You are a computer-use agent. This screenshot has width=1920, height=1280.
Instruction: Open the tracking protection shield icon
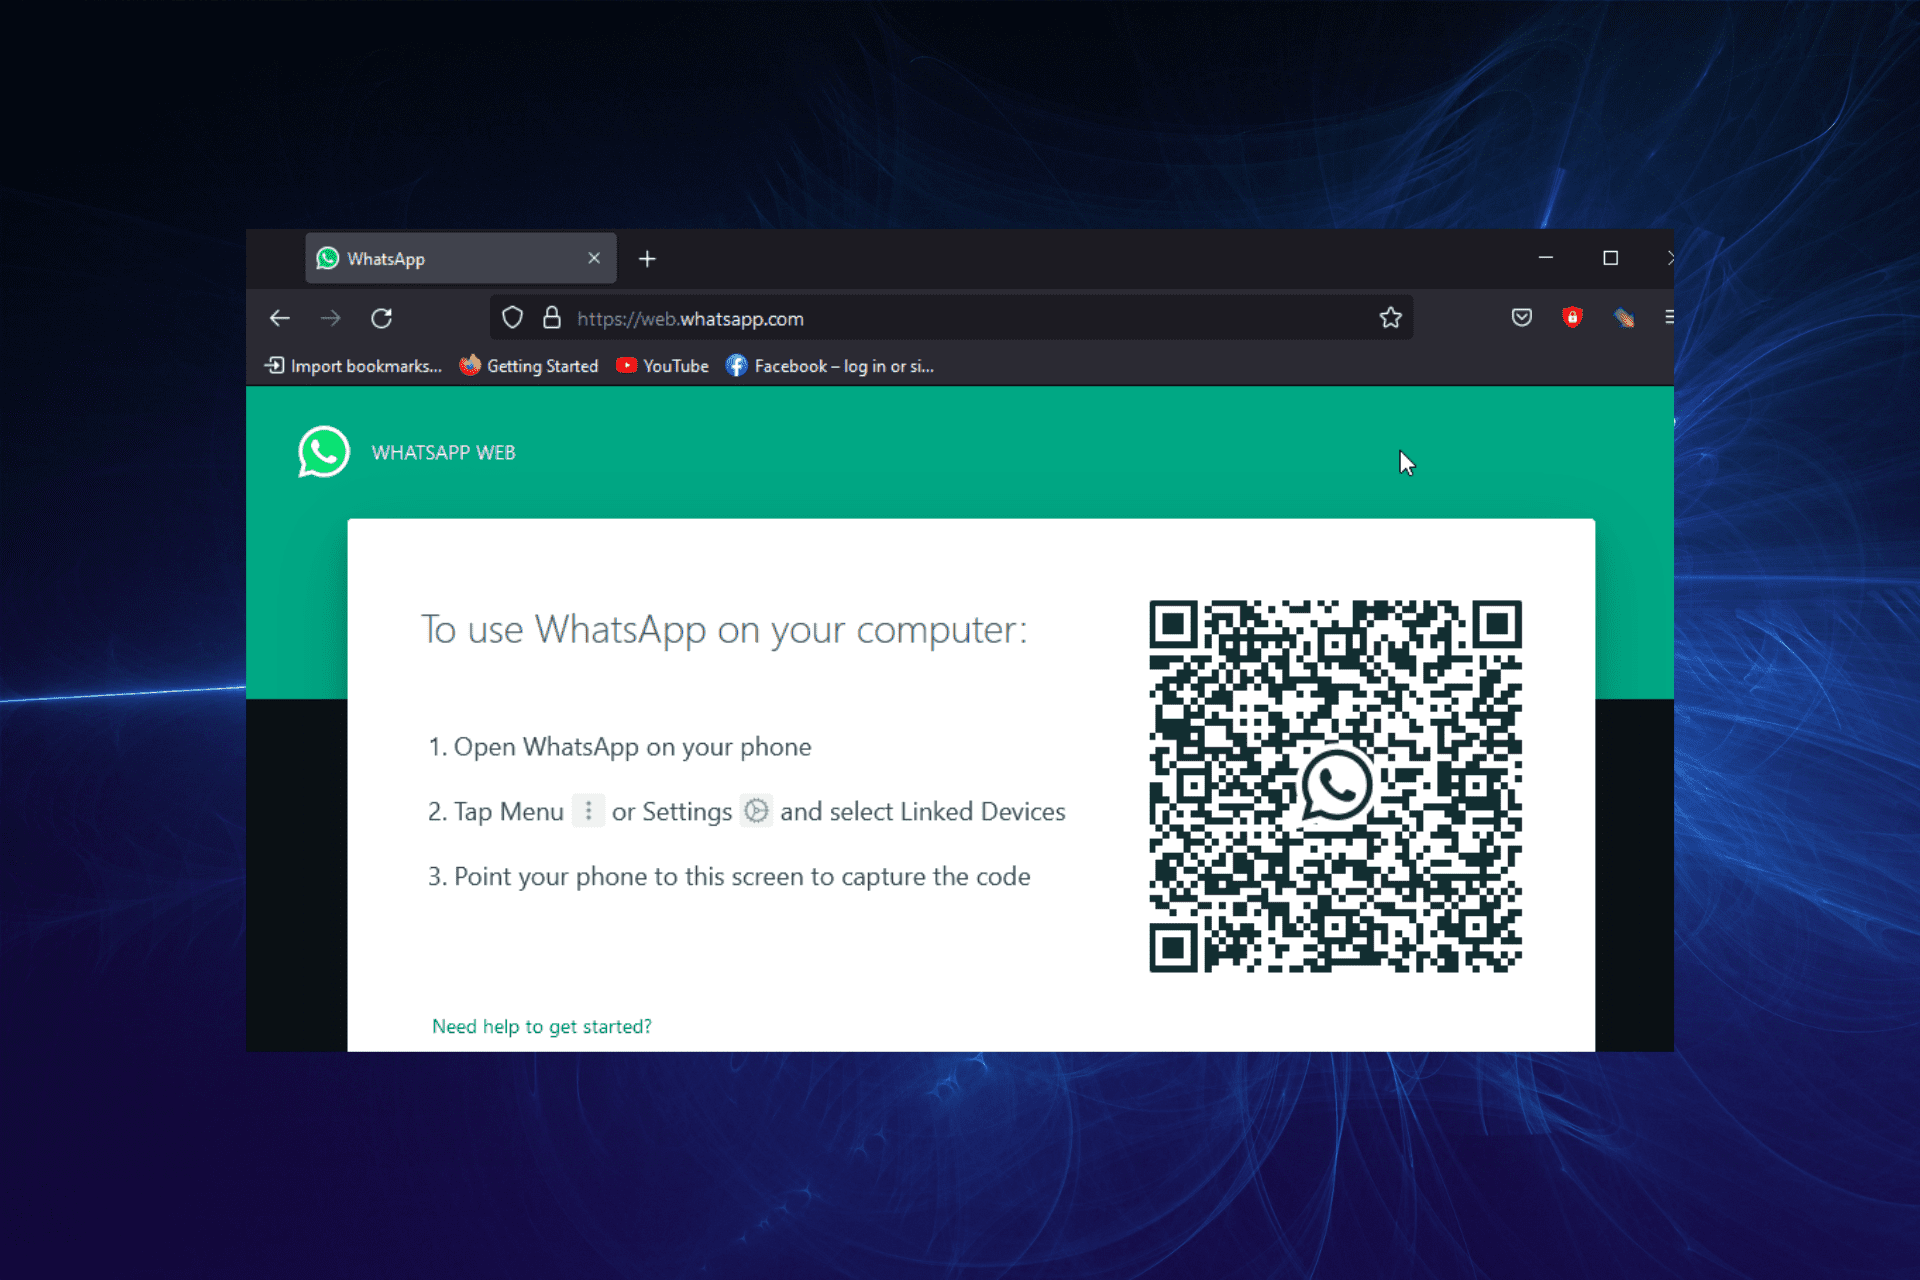pyautogui.click(x=512, y=318)
